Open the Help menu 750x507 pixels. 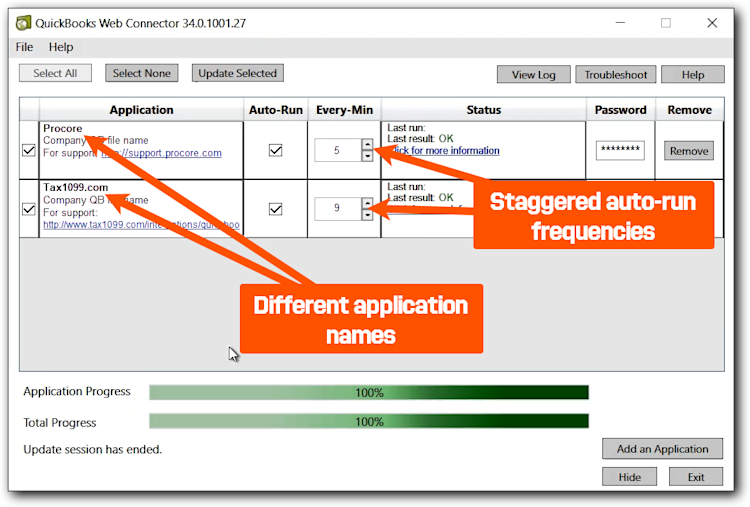click(61, 47)
